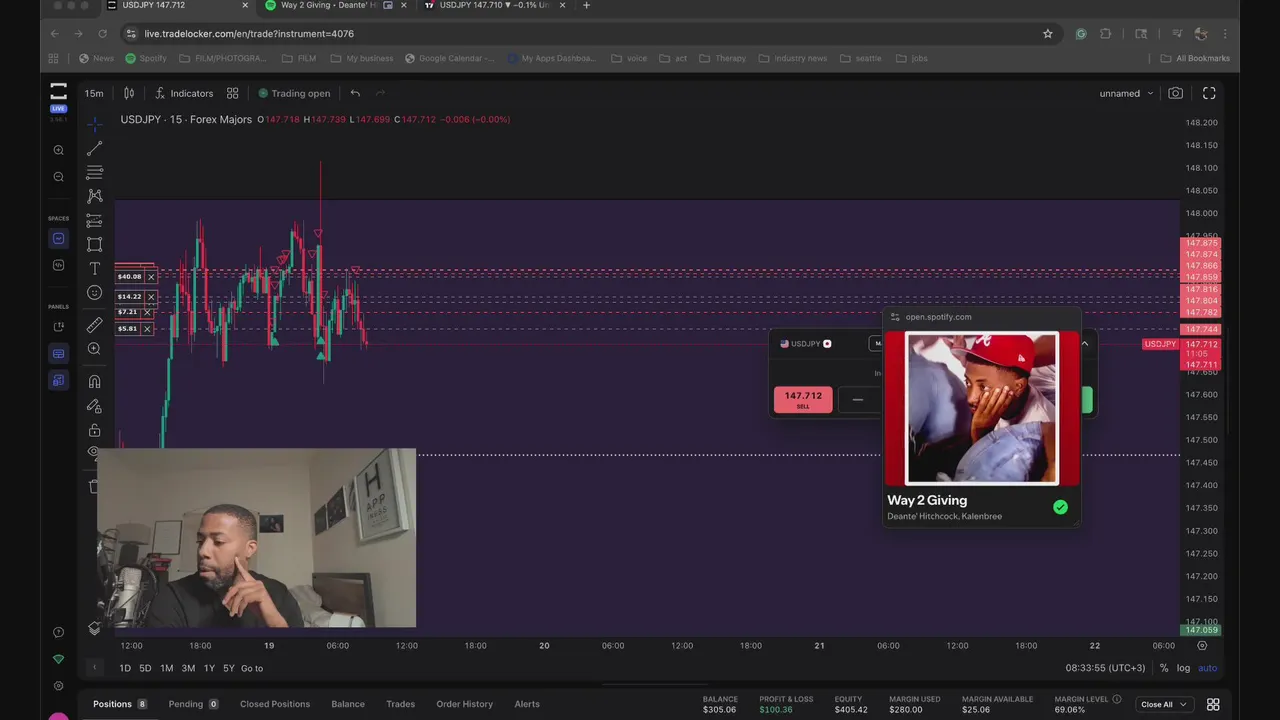Select the 5D time range
The image size is (1280, 720).
[145, 668]
